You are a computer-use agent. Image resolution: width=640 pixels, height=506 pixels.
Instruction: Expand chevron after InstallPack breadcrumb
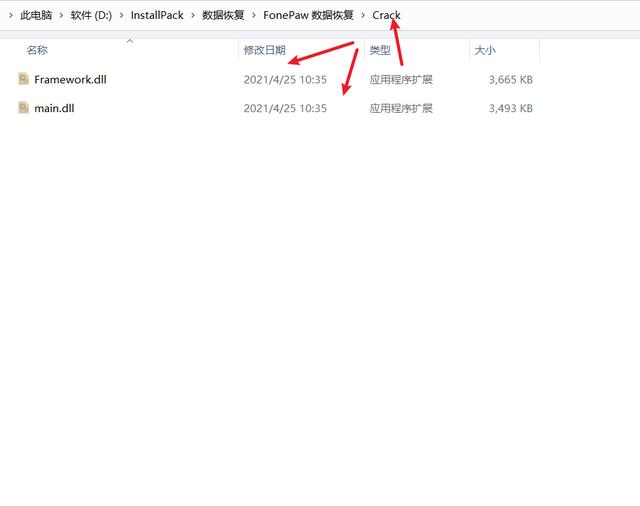point(193,15)
